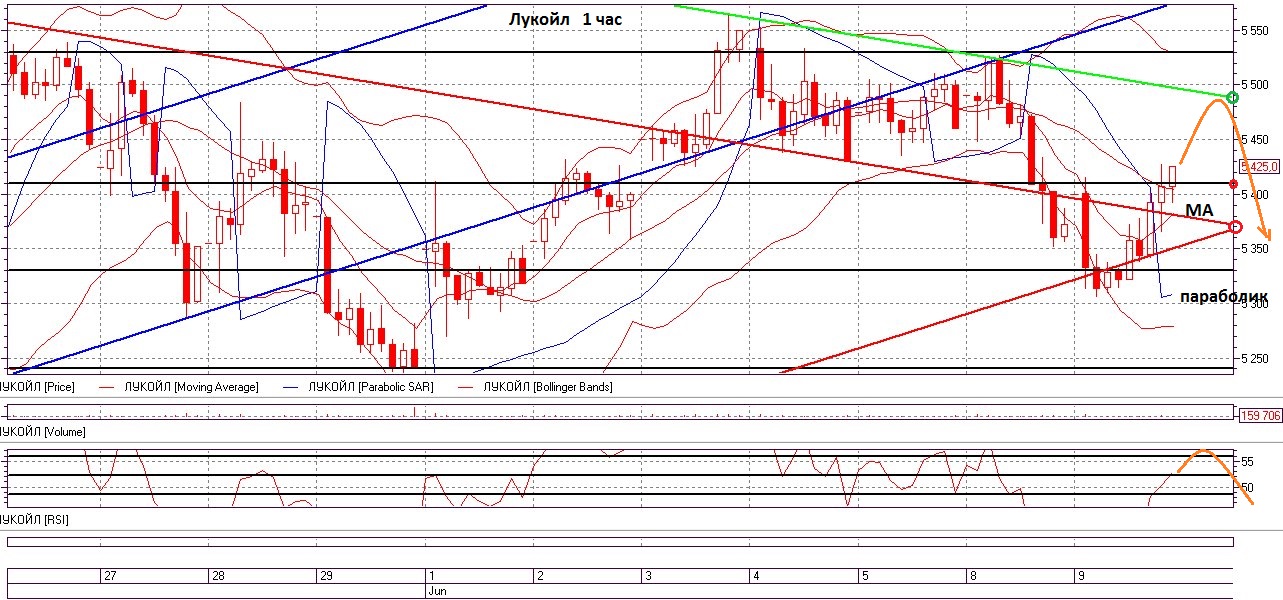The height and width of the screenshot is (600, 1283).
Task: Click the RSI scale value 55
Action: pos(1247,462)
